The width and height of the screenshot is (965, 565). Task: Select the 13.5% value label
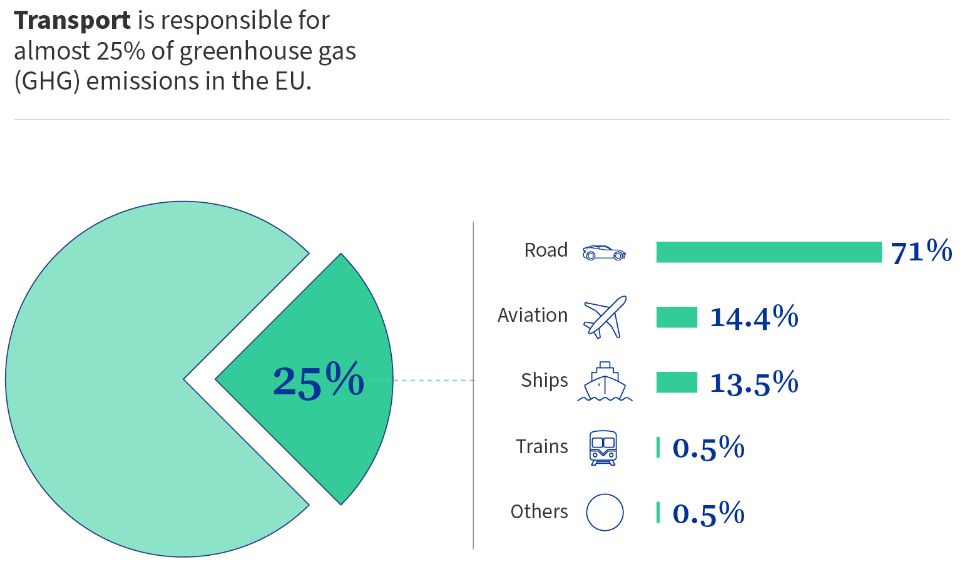pos(754,382)
